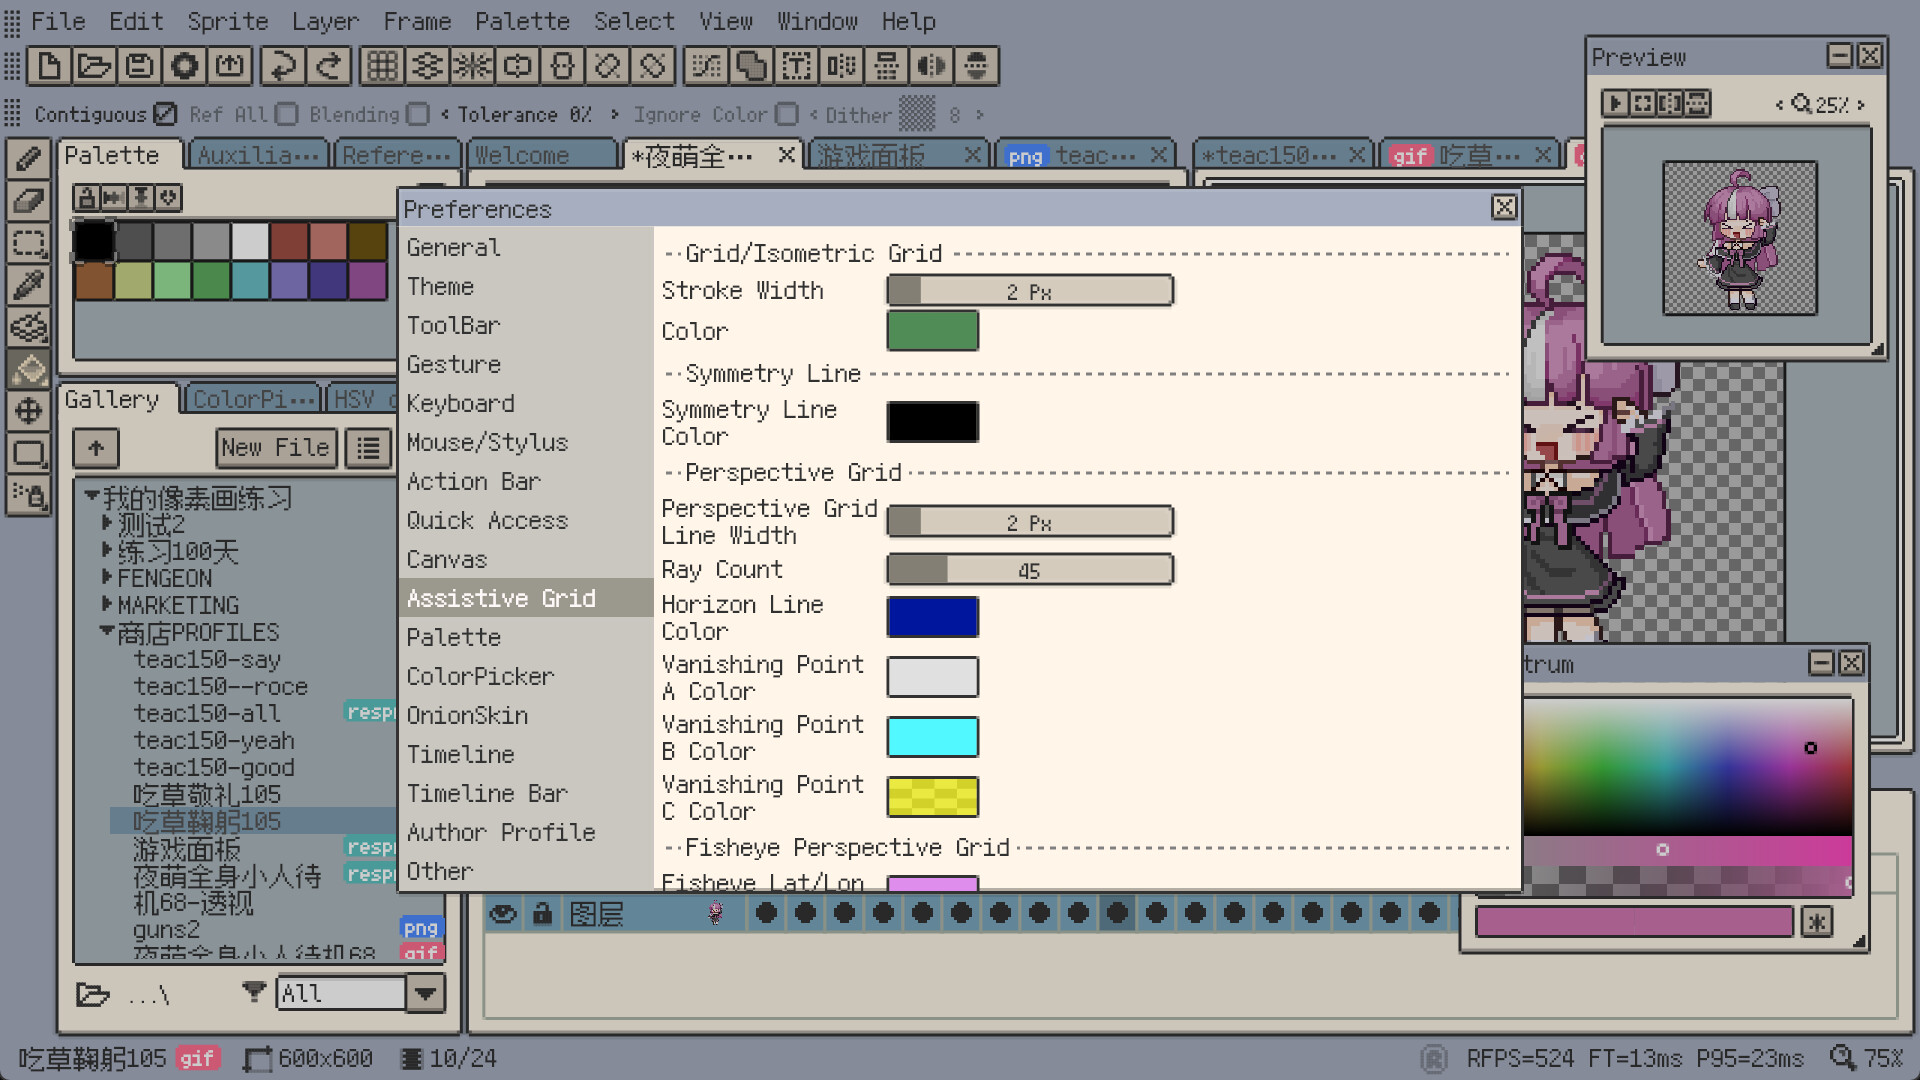
Task: Select the Spray tool at bottom of toolbar
Action: click(x=28, y=495)
